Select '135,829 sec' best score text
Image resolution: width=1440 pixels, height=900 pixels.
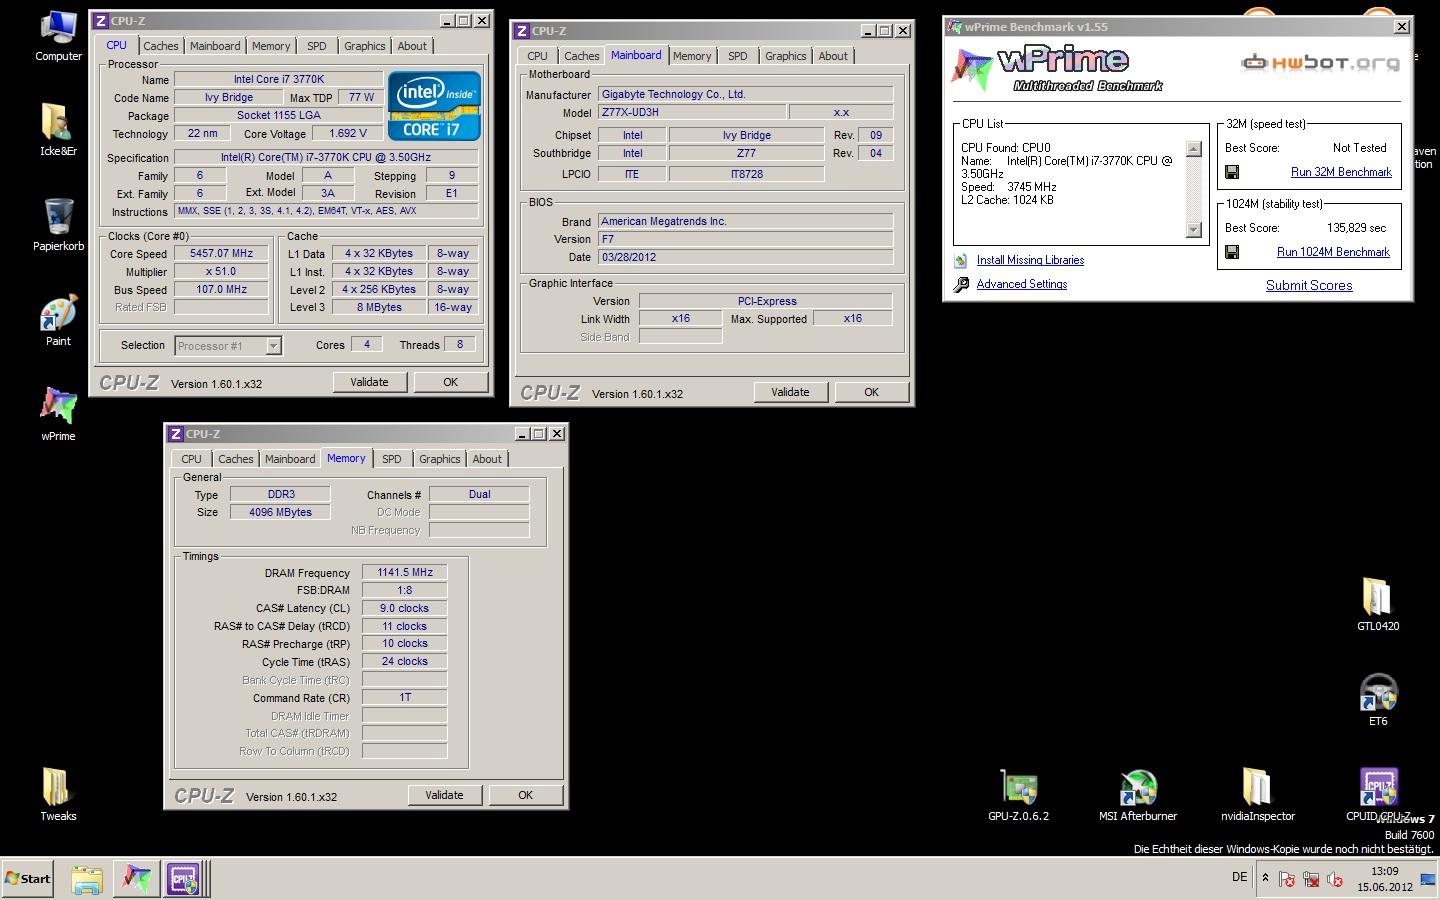[1357, 228]
